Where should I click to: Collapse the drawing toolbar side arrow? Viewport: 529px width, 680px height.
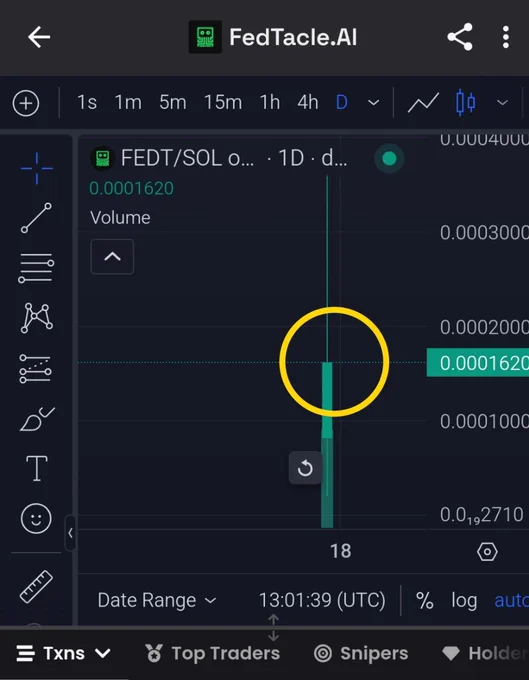pyautogui.click(x=70, y=533)
